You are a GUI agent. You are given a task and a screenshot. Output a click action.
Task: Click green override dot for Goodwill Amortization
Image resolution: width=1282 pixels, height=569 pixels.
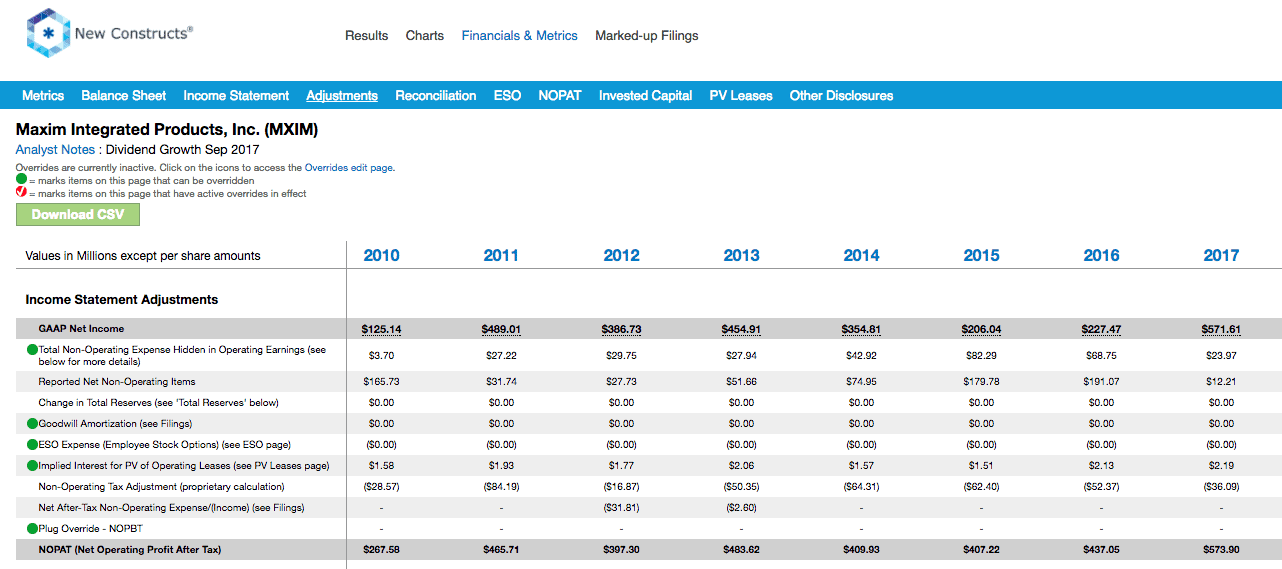click(32, 424)
